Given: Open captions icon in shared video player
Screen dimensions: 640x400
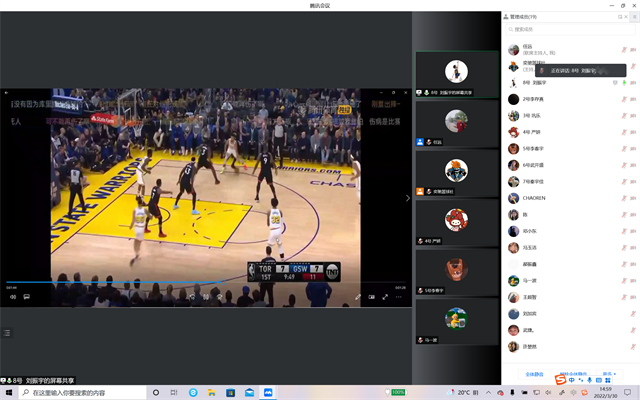Looking at the screenshot, I should point(27,297).
